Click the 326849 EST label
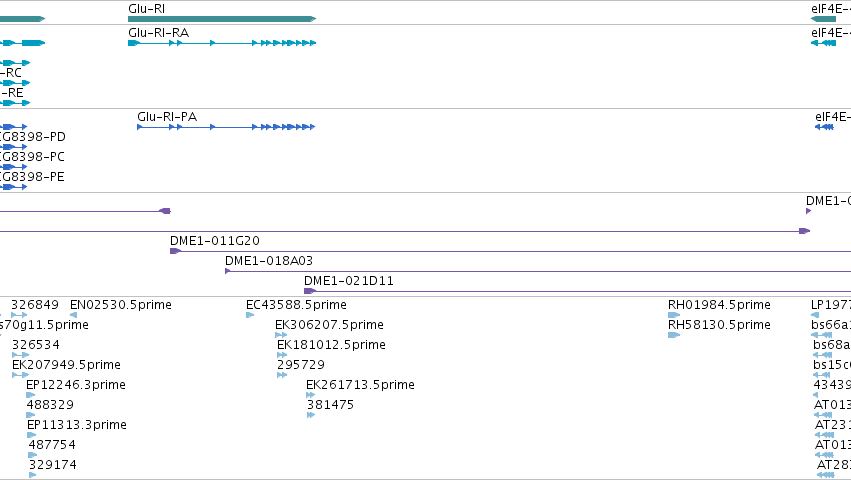Viewport: 851px width, 480px height. click(35, 305)
